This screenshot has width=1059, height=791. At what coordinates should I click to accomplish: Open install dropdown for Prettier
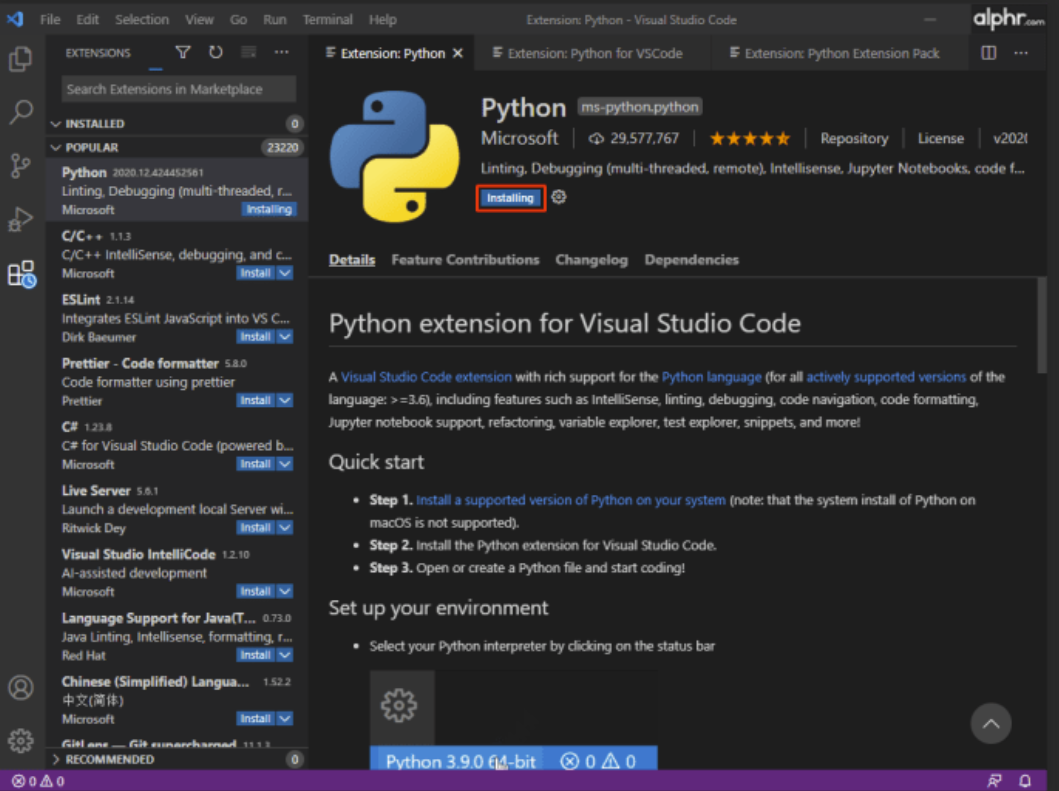click(x=285, y=401)
